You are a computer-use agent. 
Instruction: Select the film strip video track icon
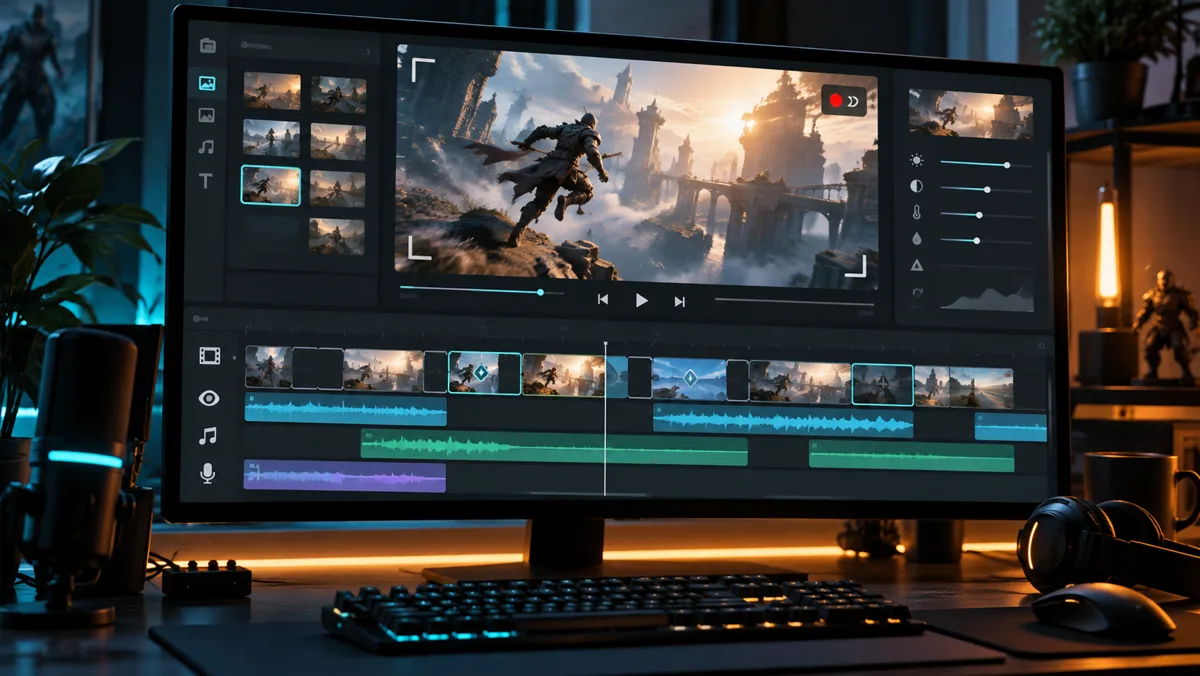click(209, 355)
